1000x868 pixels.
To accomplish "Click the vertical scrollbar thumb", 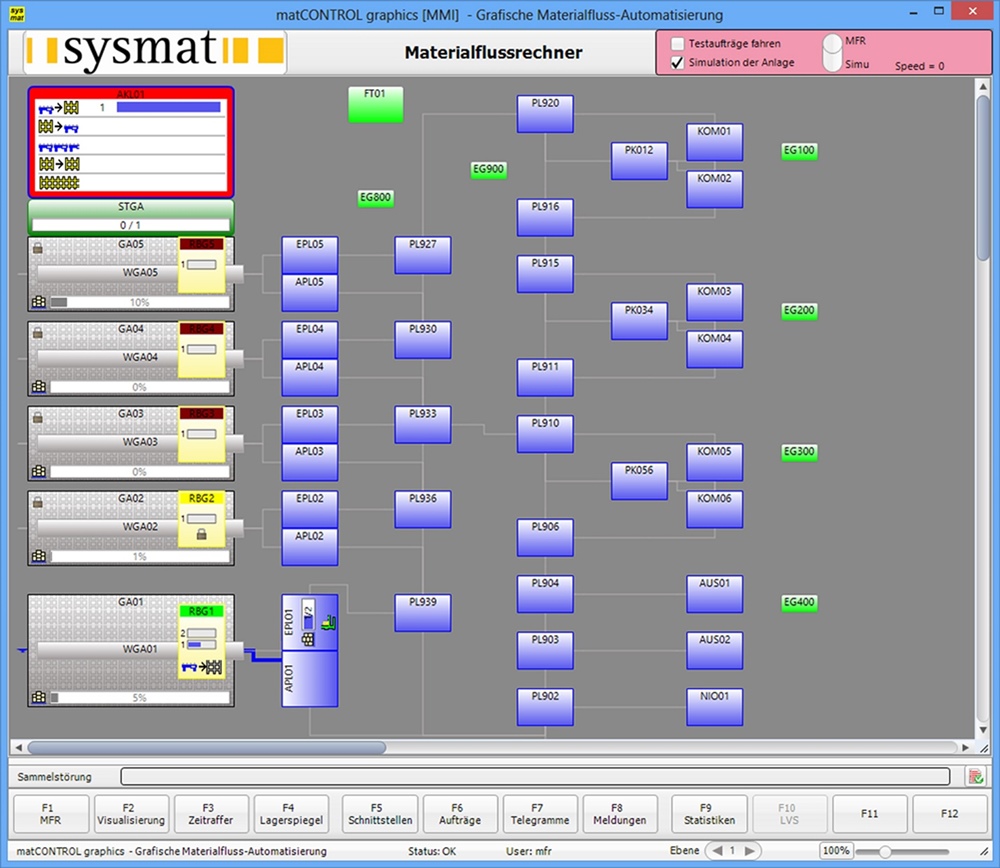I will pyautogui.click(x=983, y=177).
